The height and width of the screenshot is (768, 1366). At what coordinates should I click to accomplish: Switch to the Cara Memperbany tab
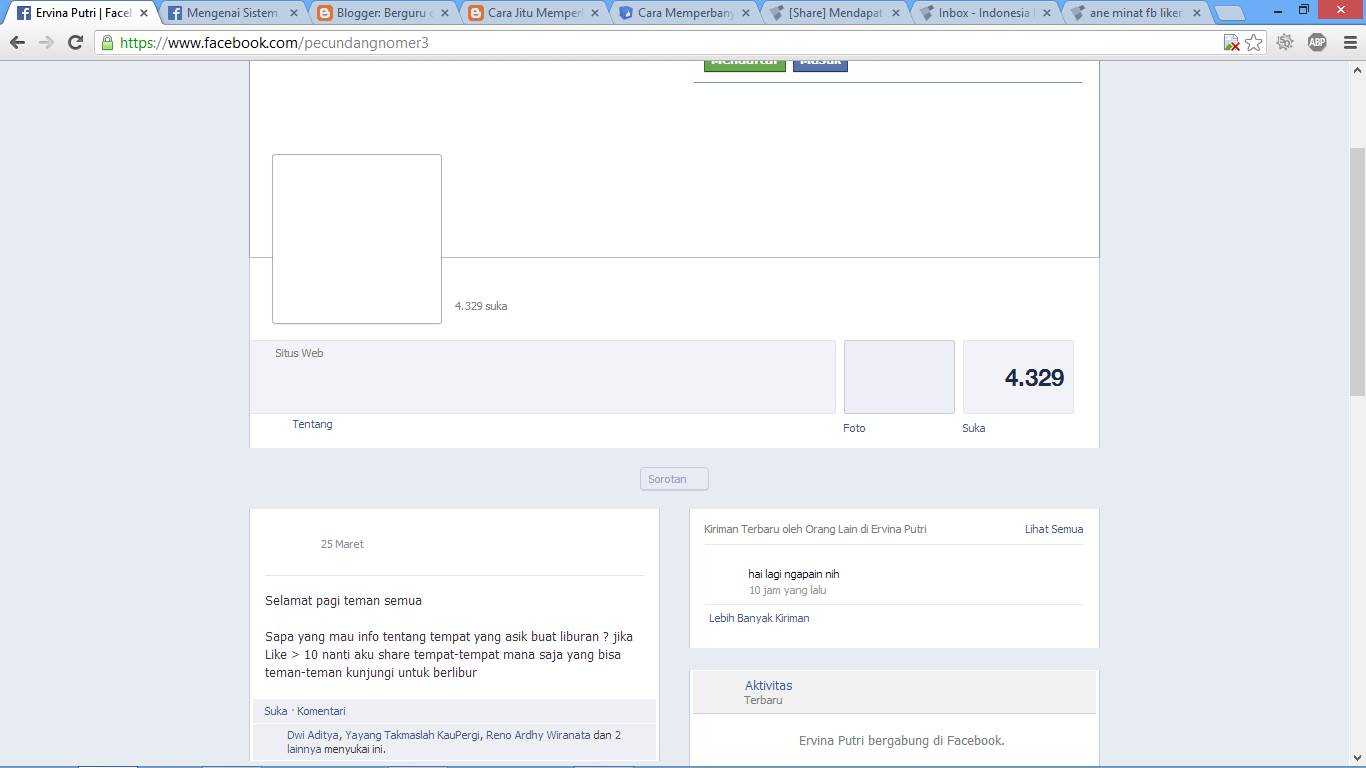pyautogui.click(x=684, y=13)
